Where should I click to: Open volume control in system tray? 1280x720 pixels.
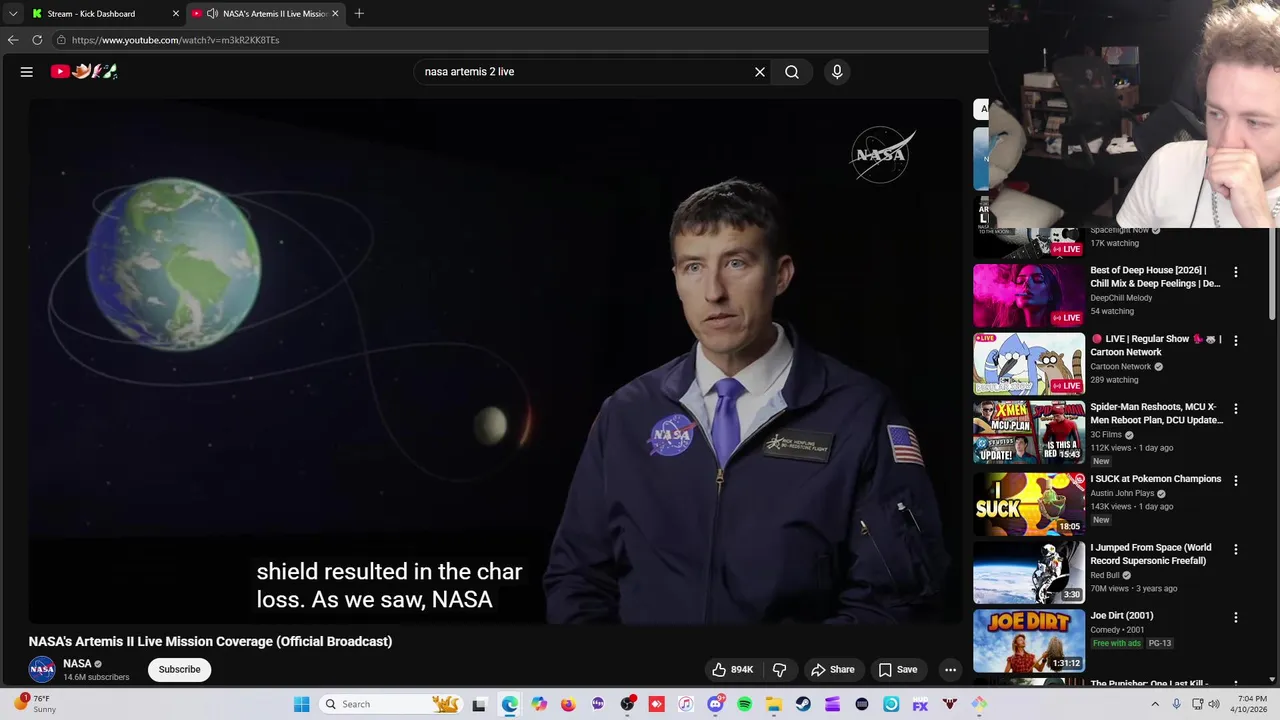pos(1214,704)
